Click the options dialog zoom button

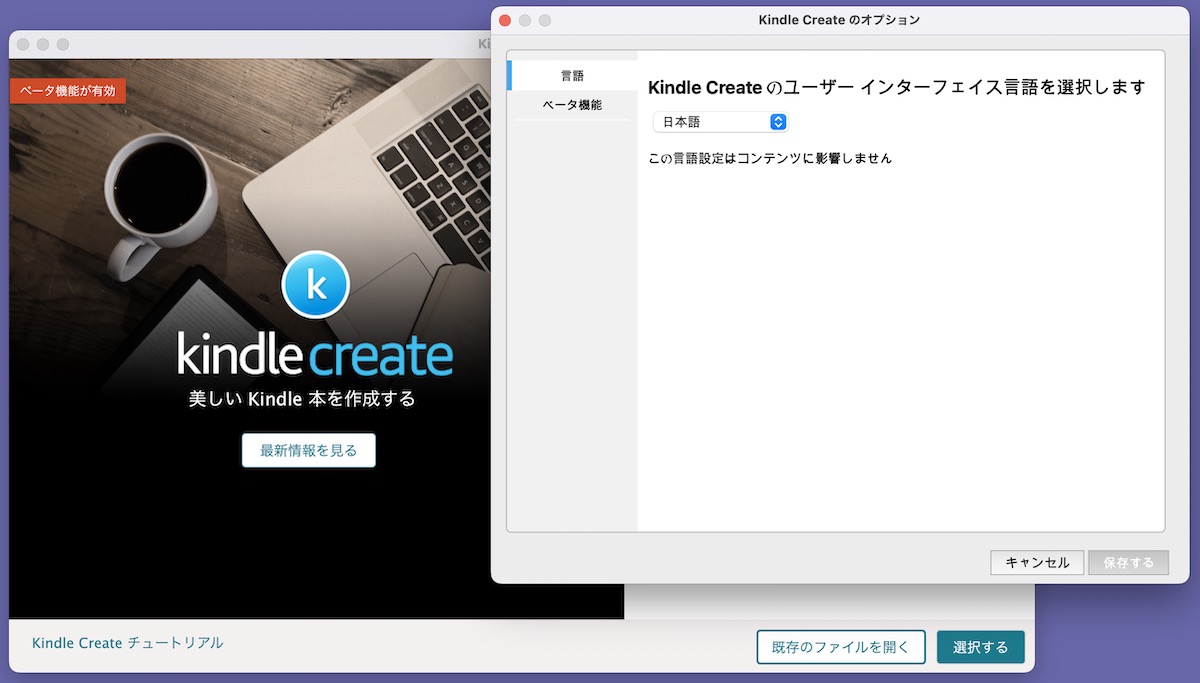[545, 20]
